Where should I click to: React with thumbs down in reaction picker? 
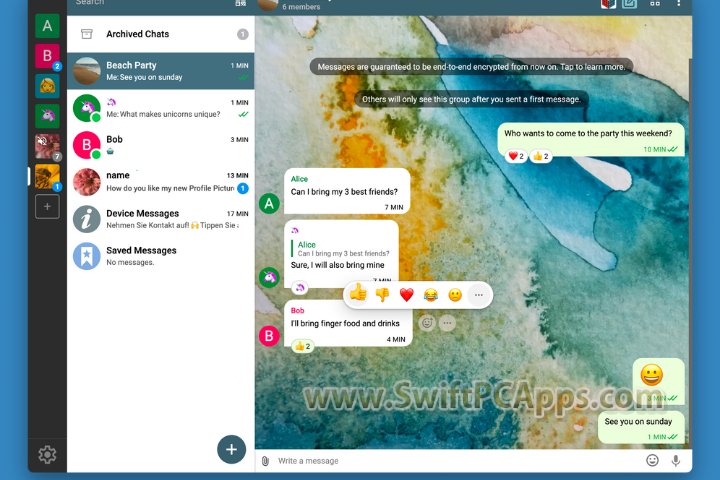pos(382,294)
